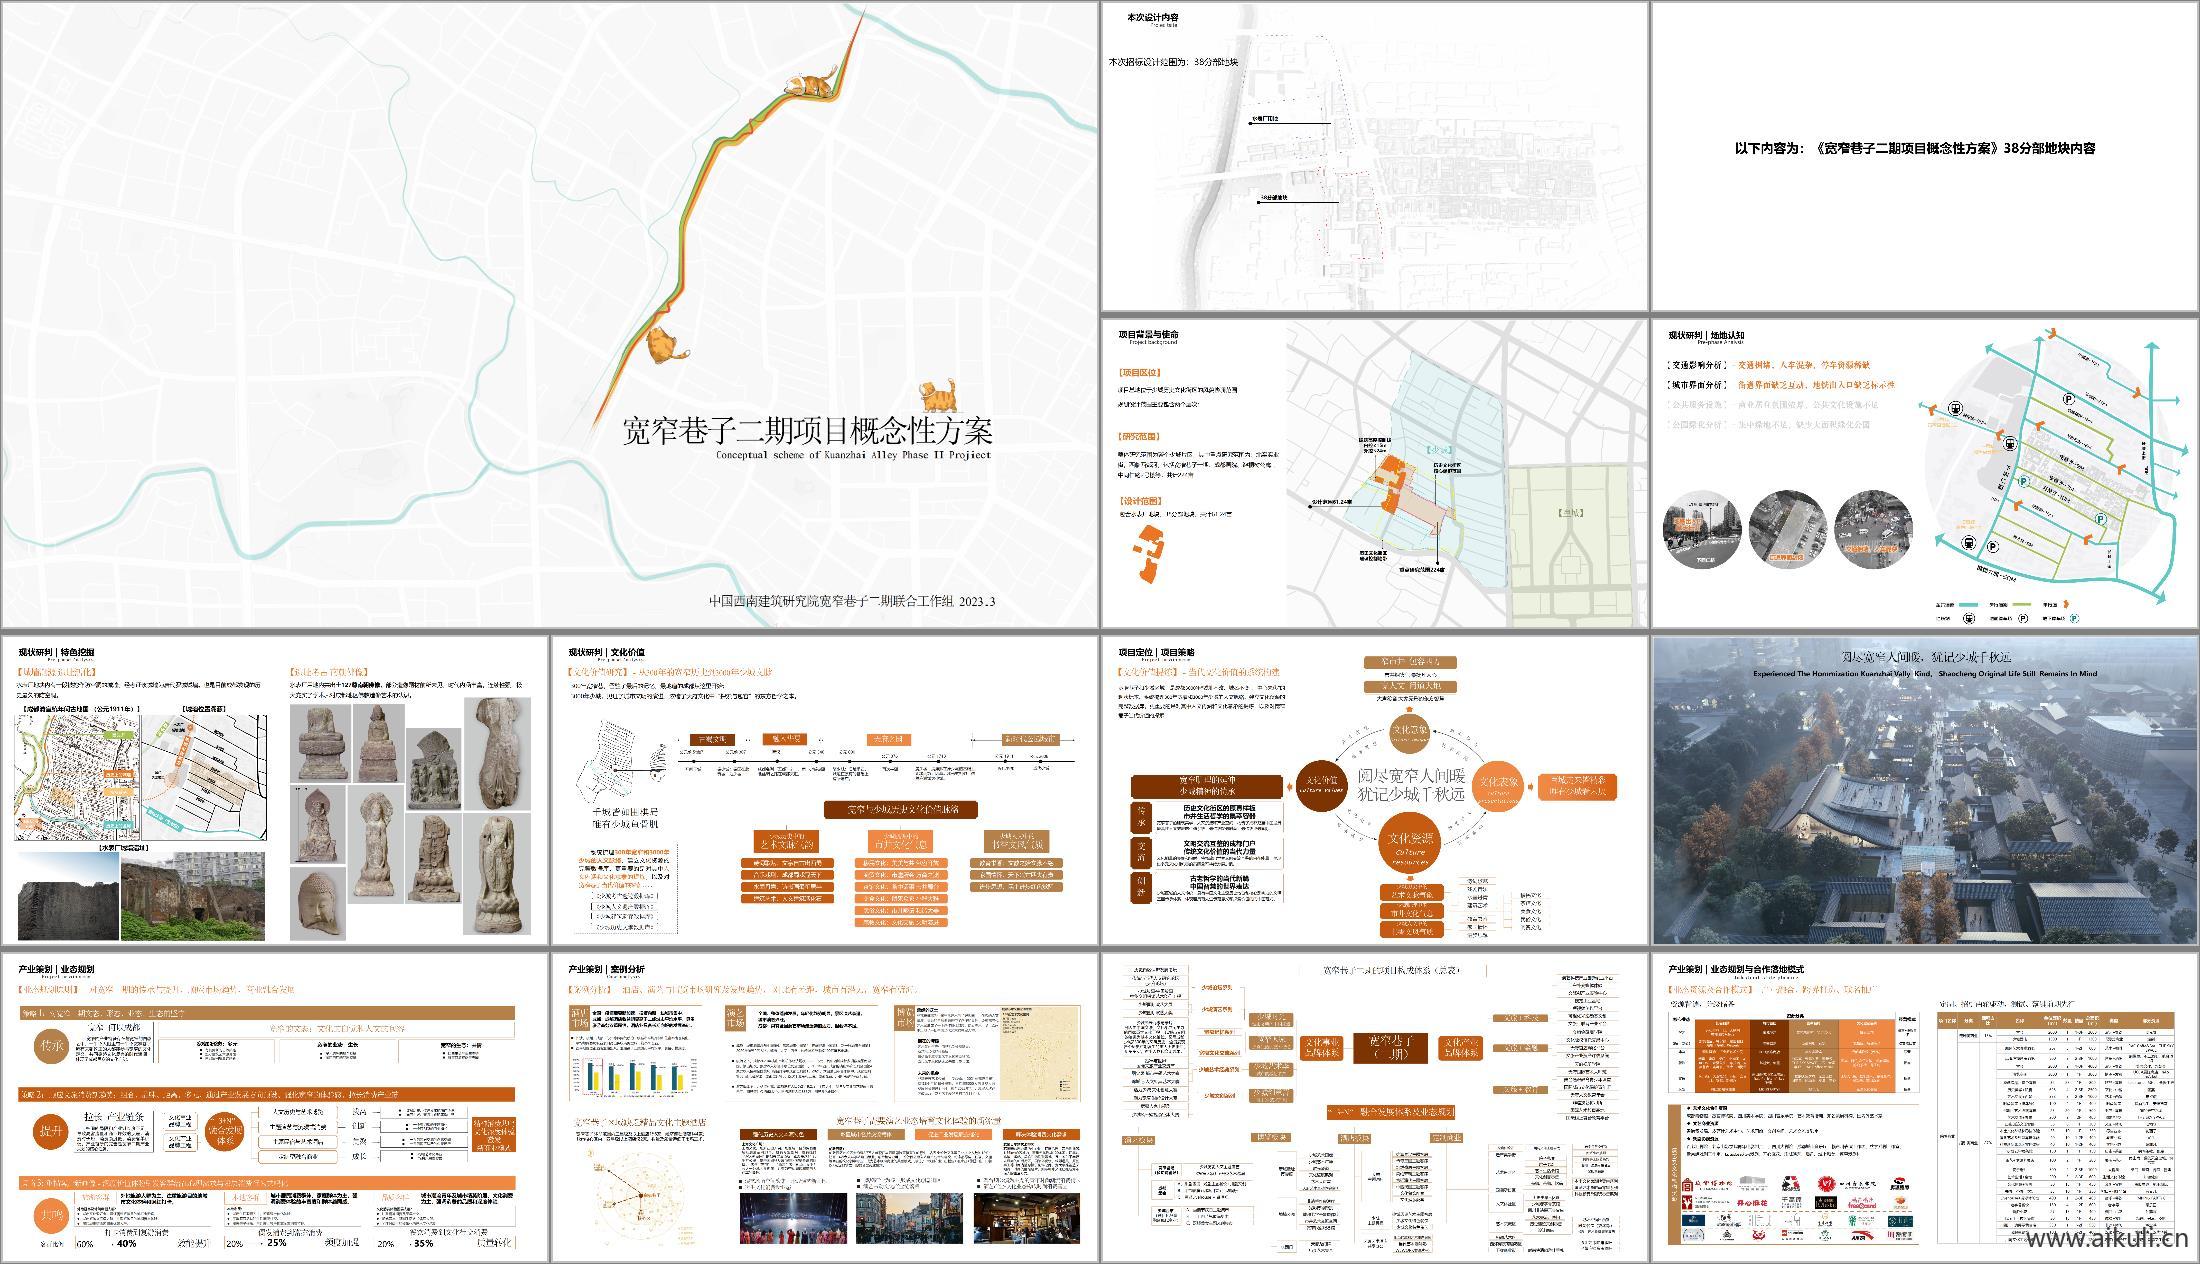Click the seated cat beside the main title

[x=938, y=396]
